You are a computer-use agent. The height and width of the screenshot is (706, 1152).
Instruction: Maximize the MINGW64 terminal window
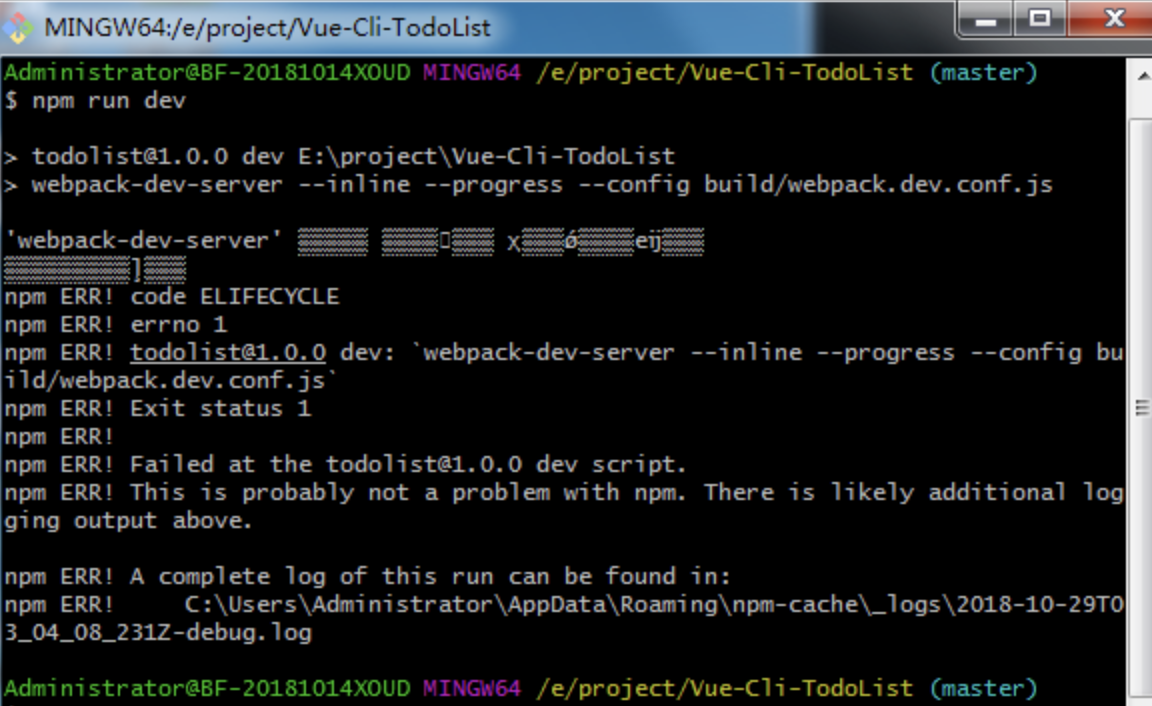(1040, 18)
